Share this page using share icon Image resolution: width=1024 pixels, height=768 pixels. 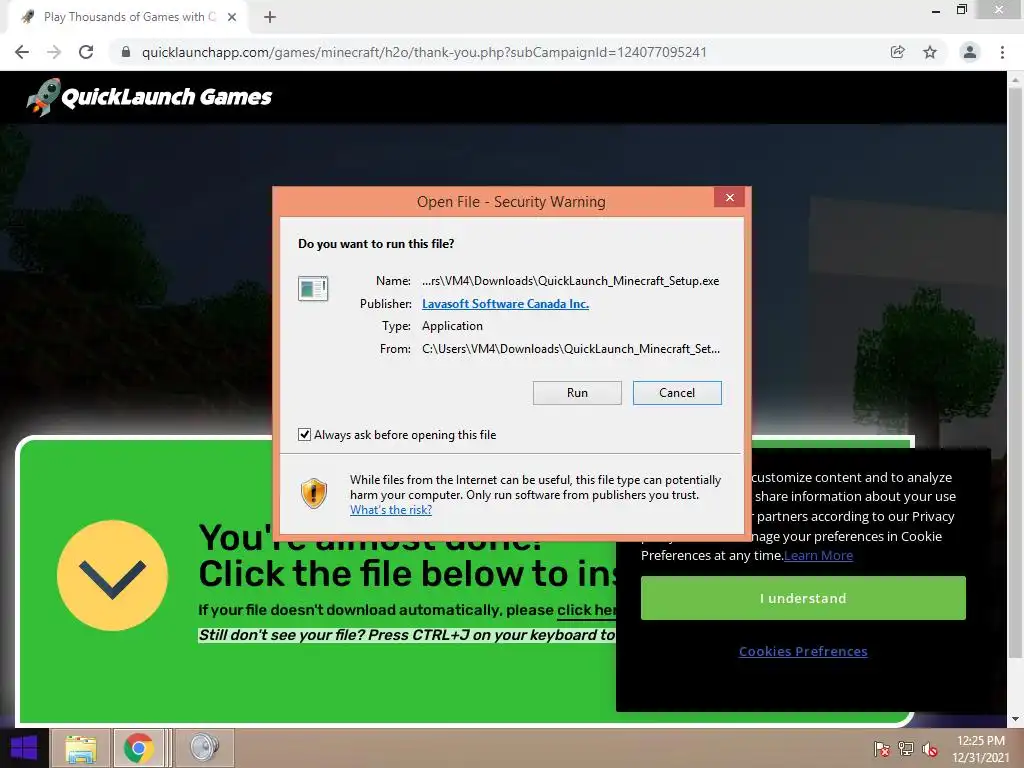click(897, 52)
